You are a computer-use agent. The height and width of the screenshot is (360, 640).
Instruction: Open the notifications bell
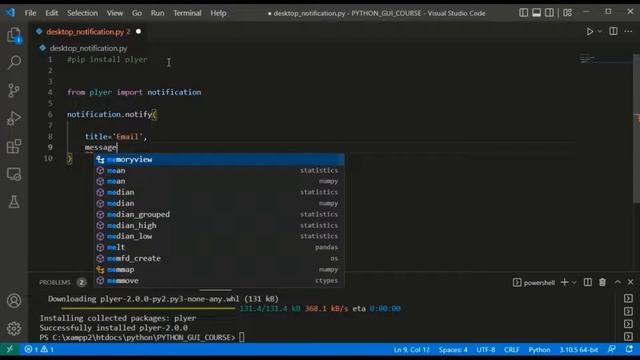[x=629, y=349]
